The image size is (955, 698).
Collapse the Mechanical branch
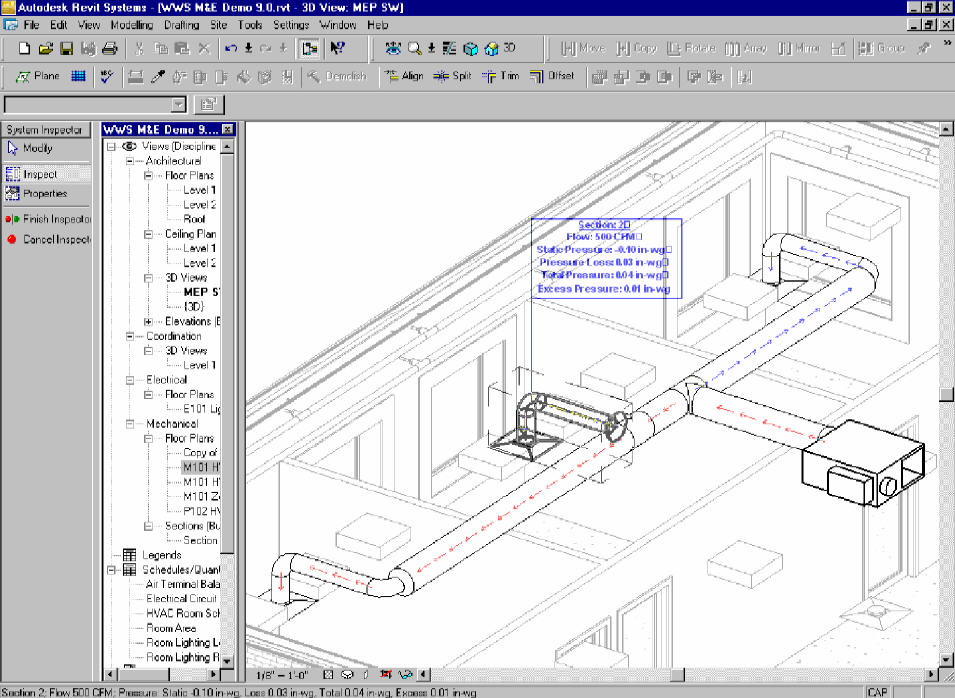[x=130, y=424]
